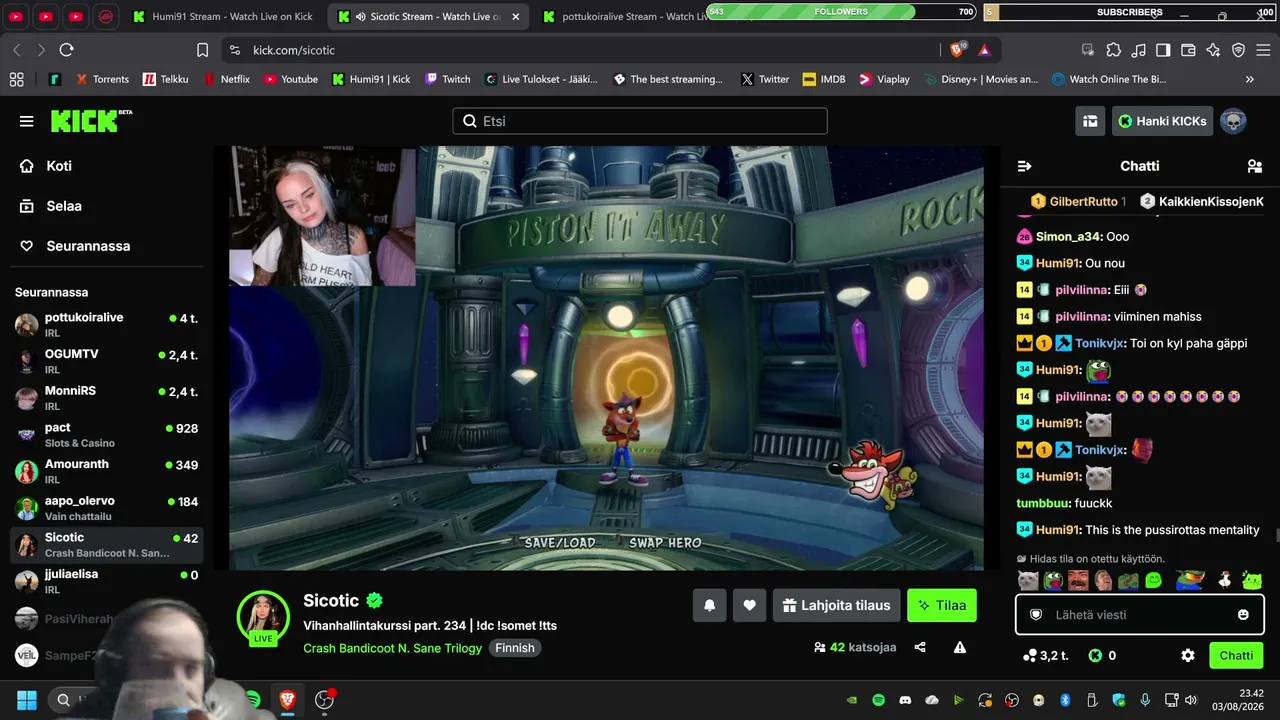The height and width of the screenshot is (720, 1280).
Task: Report the stream with warning icon
Action: pyautogui.click(x=960, y=647)
